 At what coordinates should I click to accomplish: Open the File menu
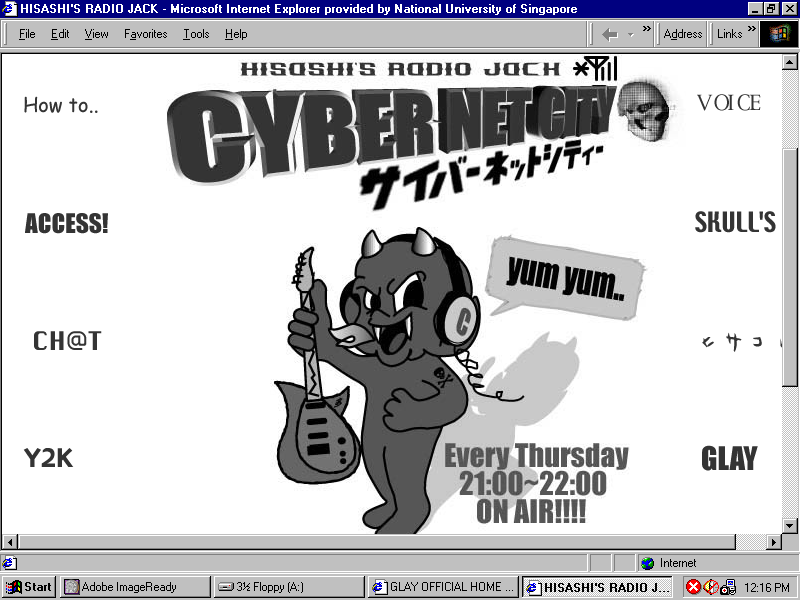pos(27,34)
